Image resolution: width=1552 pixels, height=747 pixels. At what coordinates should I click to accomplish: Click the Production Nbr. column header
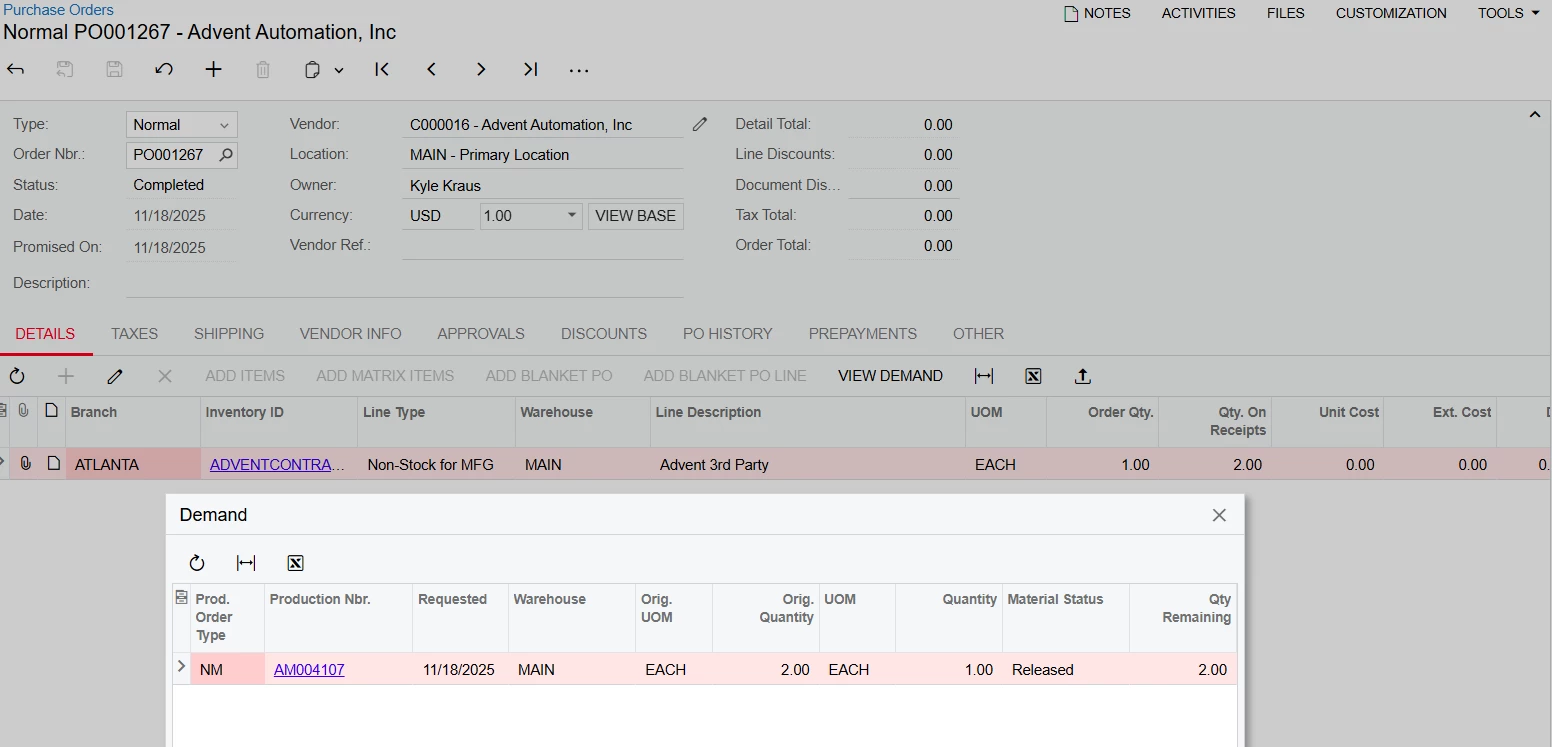point(338,618)
